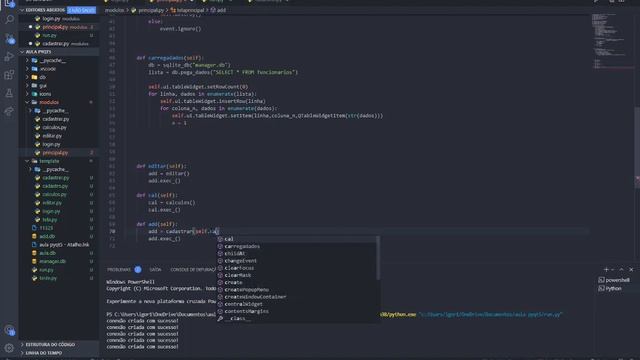
Task: Open the Accounts icon above the settings gear
Action: coord(9,330)
